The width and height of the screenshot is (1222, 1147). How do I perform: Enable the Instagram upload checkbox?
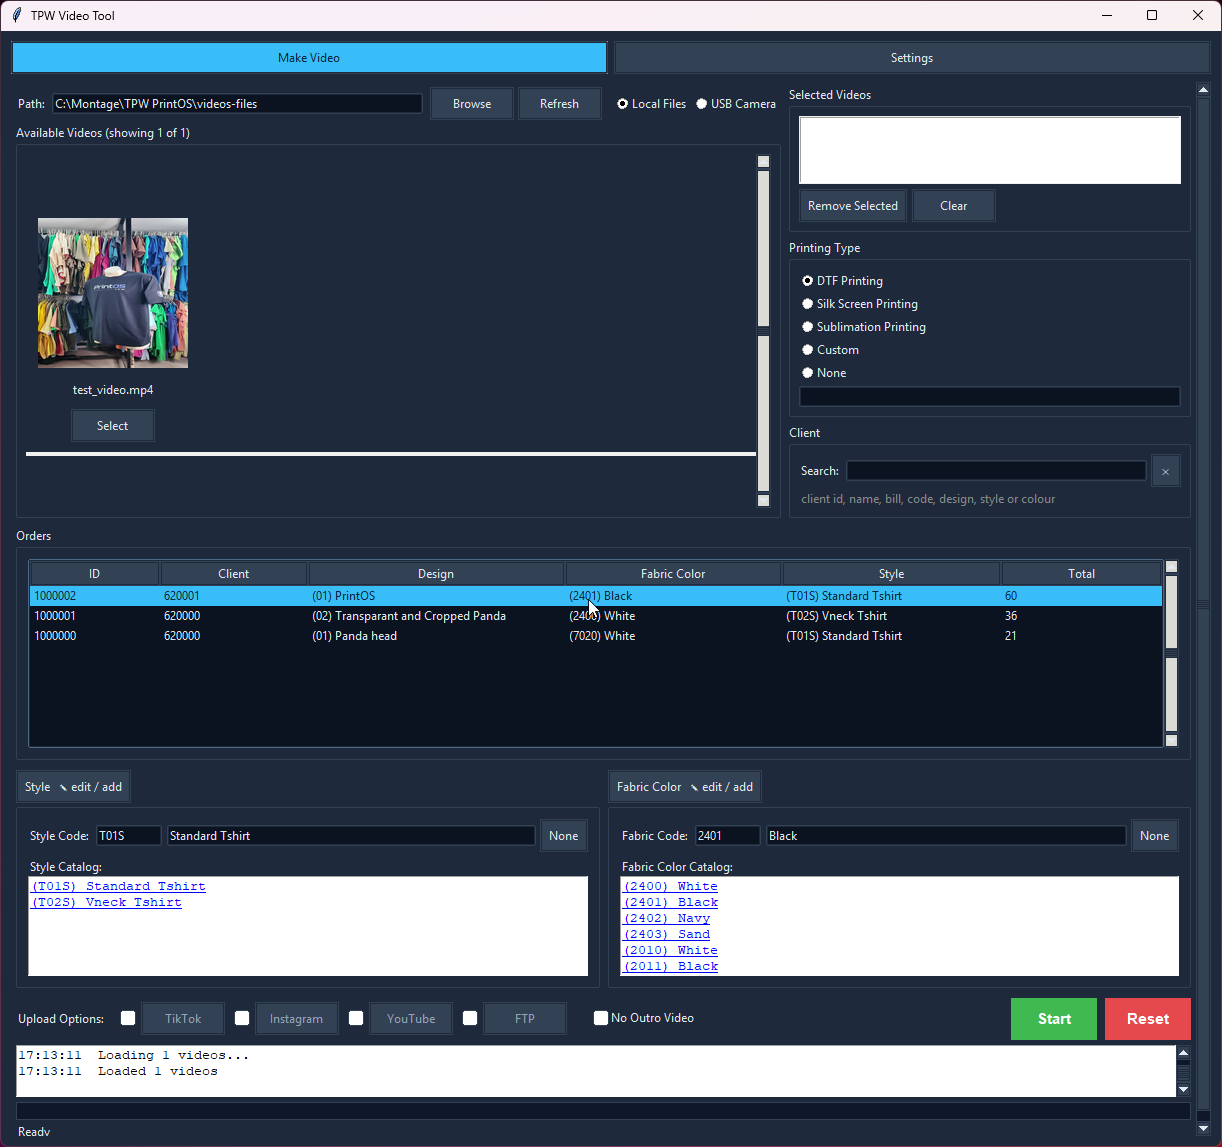click(242, 1018)
